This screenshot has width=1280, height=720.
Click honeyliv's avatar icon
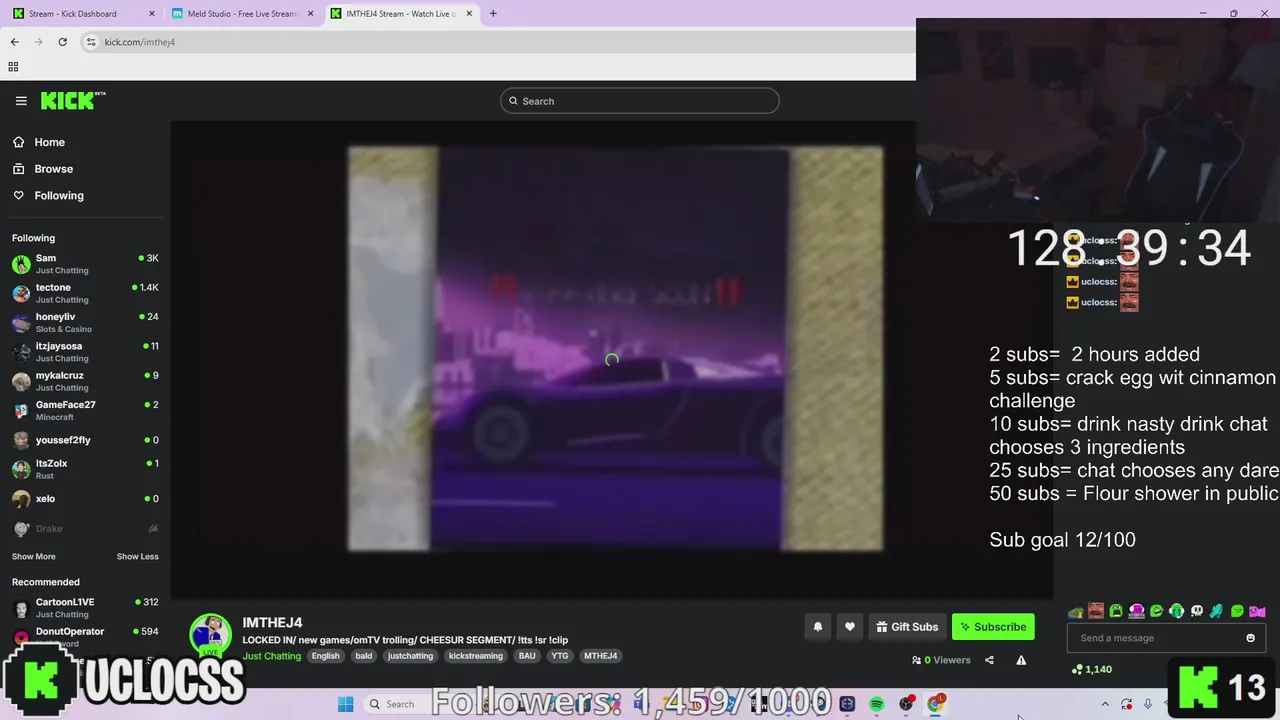[x=21, y=322]
